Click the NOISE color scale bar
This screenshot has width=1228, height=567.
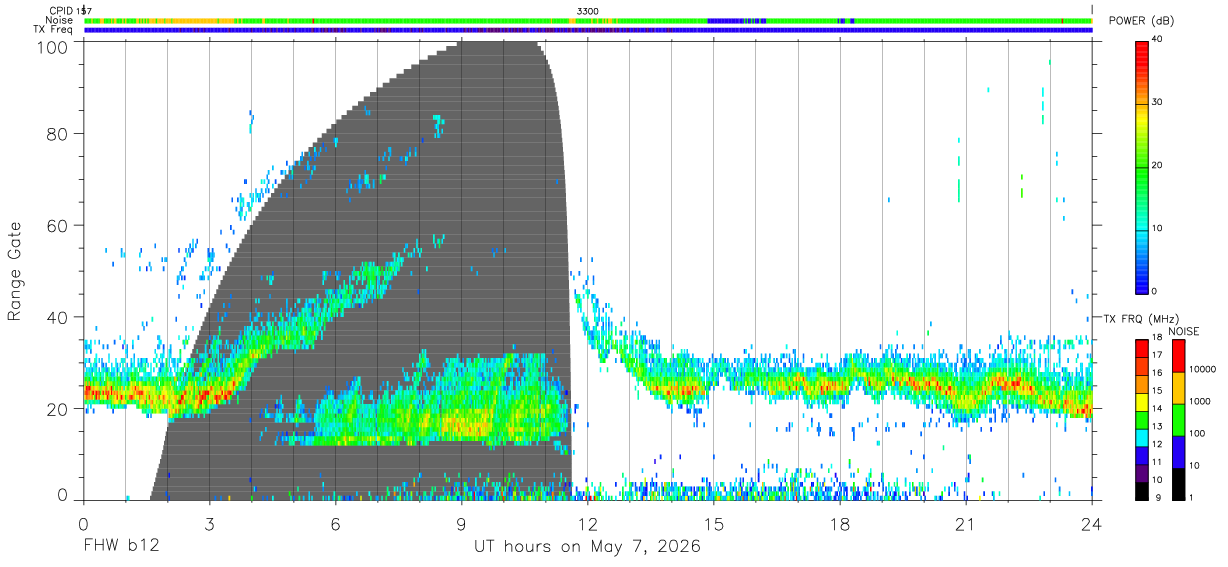click(x=1177, y=419)
